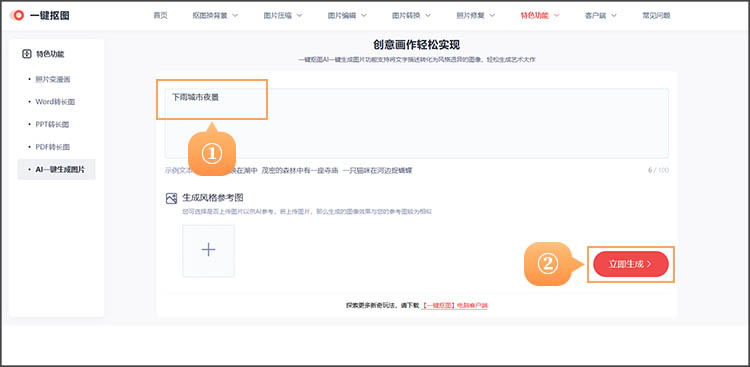The width and height of the screenshot is (750, 367).
Task: Open the 【一键抠图】电脑客户端 download link
Action: pyautogui.click(x=454, y=305)
